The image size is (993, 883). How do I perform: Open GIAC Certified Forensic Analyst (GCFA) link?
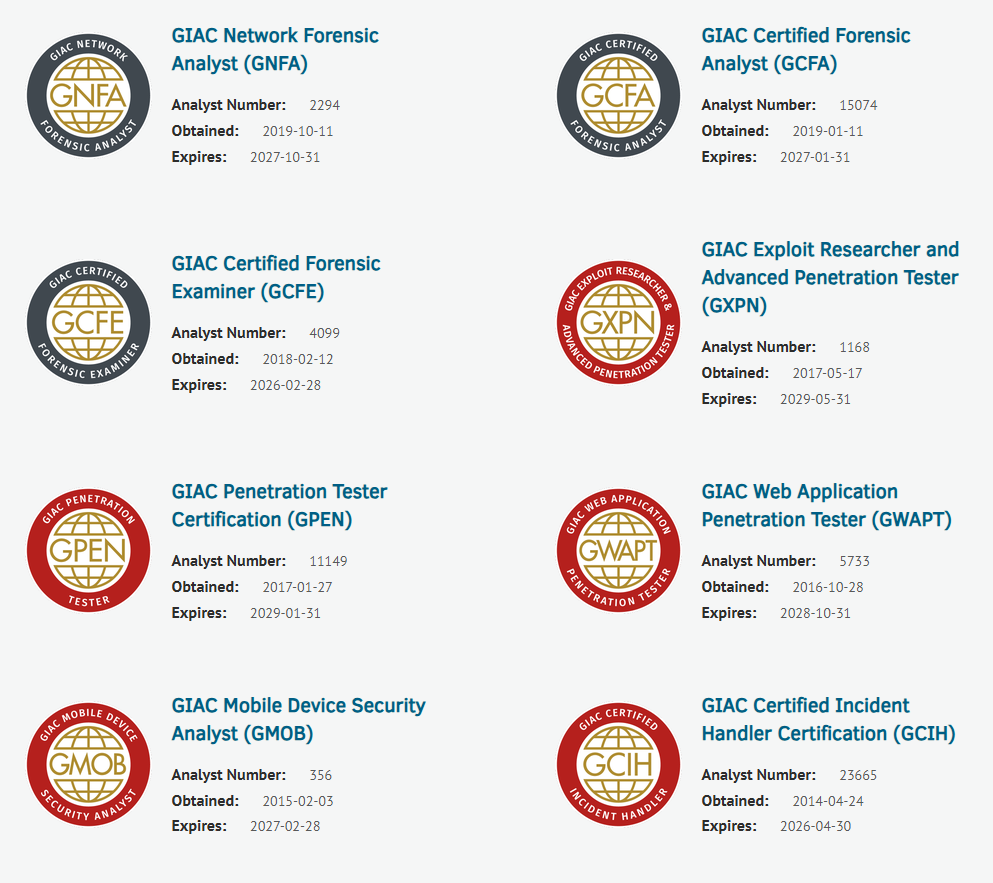pos(806,49)
